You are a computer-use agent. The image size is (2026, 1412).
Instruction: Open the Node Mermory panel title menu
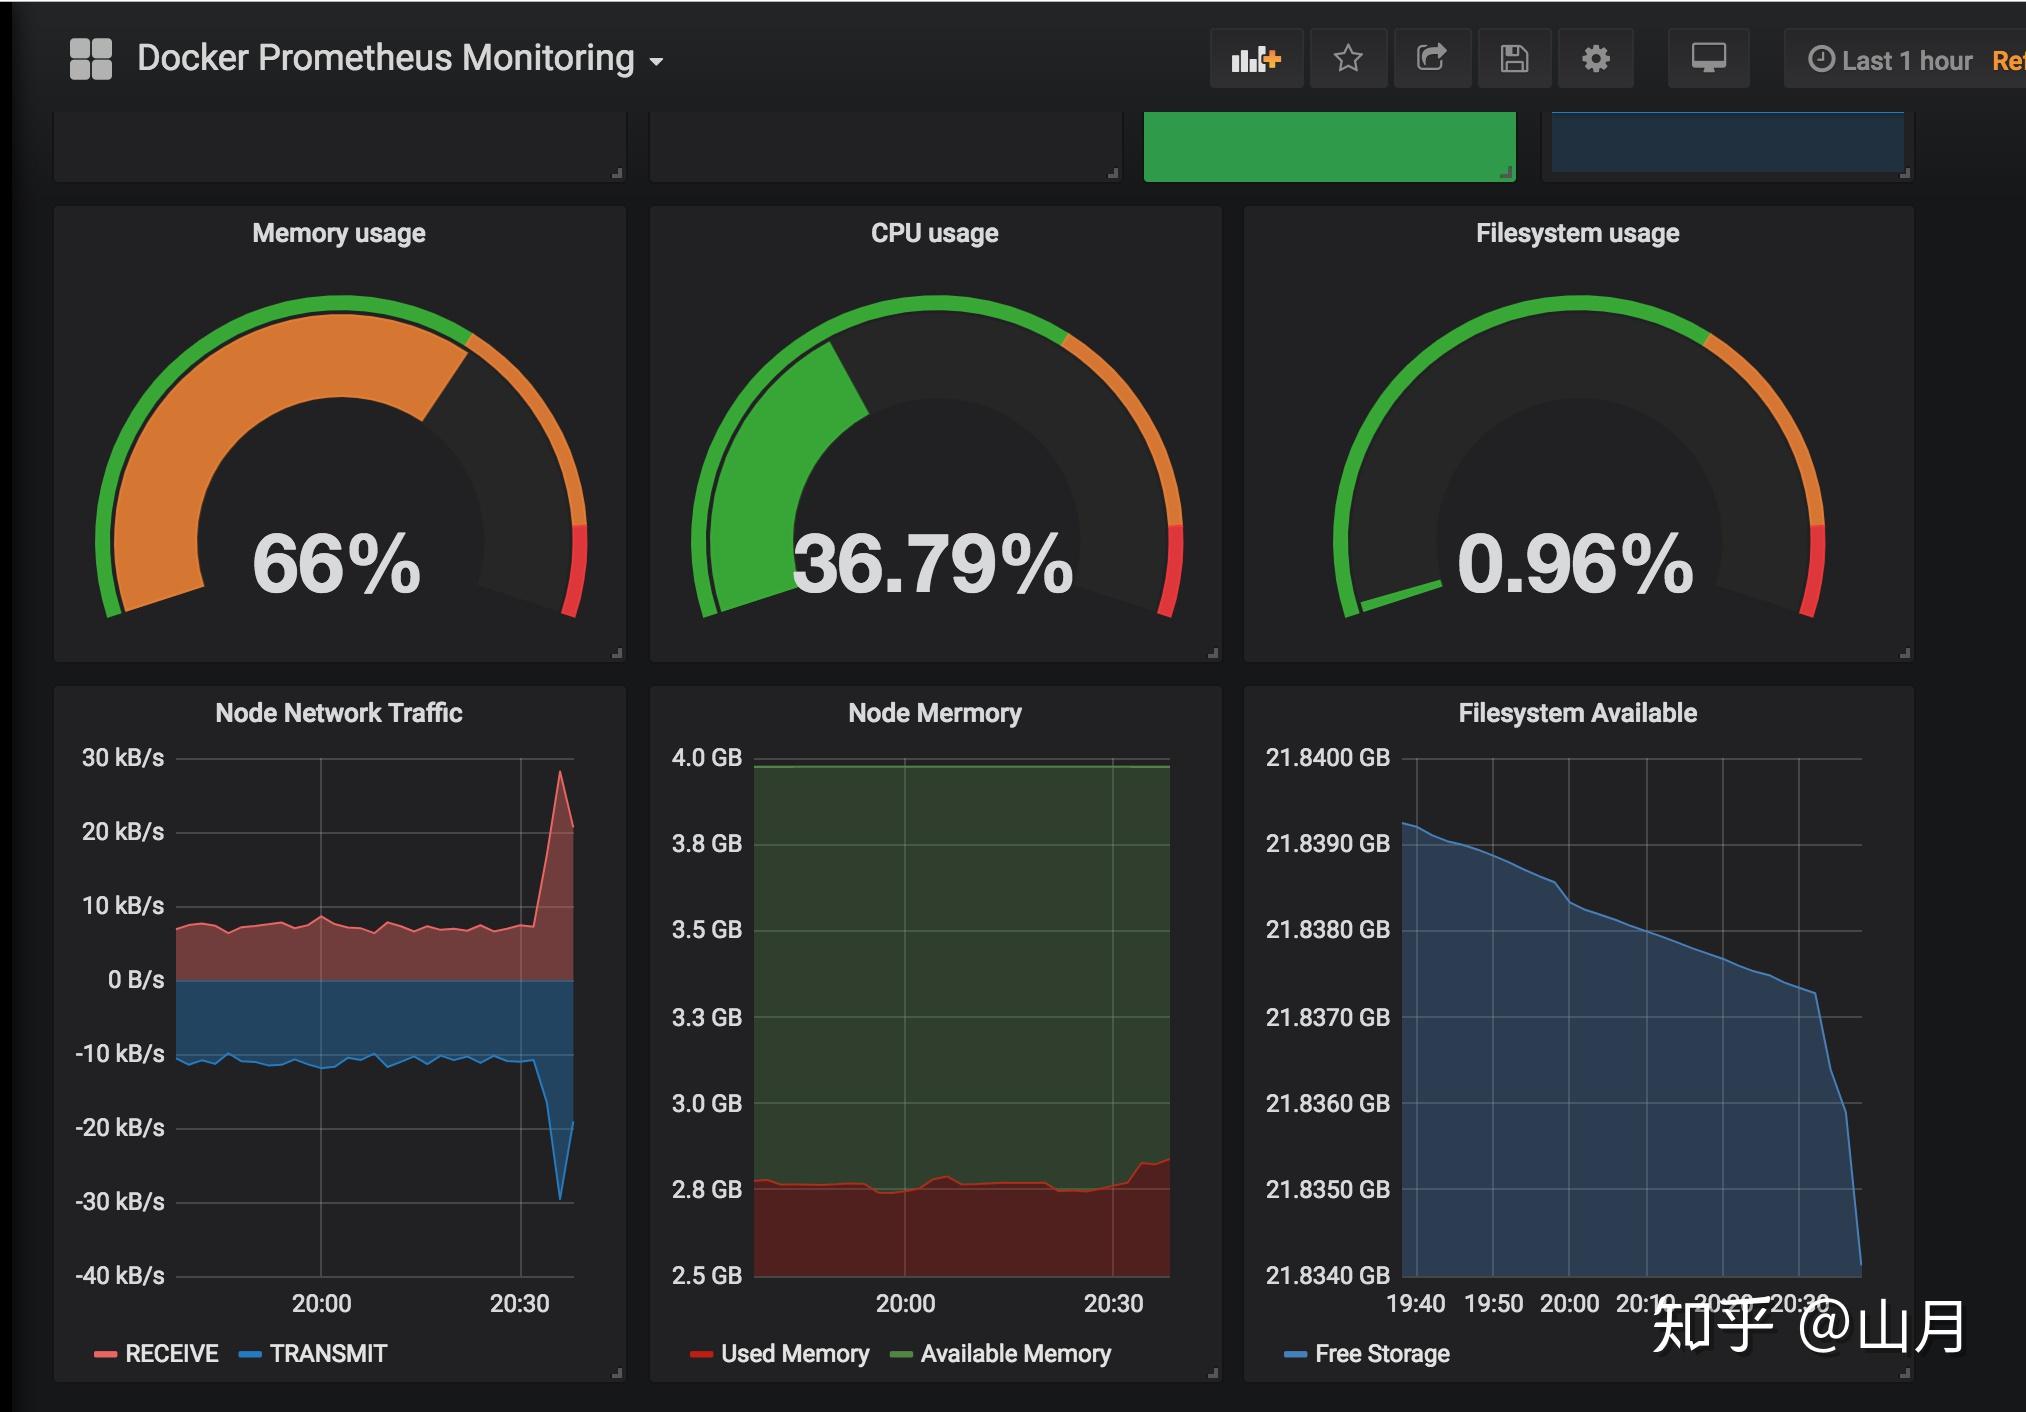[x=935, y=713]
